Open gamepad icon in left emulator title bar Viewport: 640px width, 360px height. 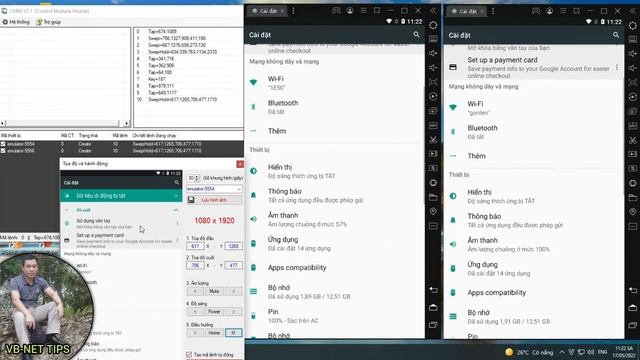tap(336, 11)
